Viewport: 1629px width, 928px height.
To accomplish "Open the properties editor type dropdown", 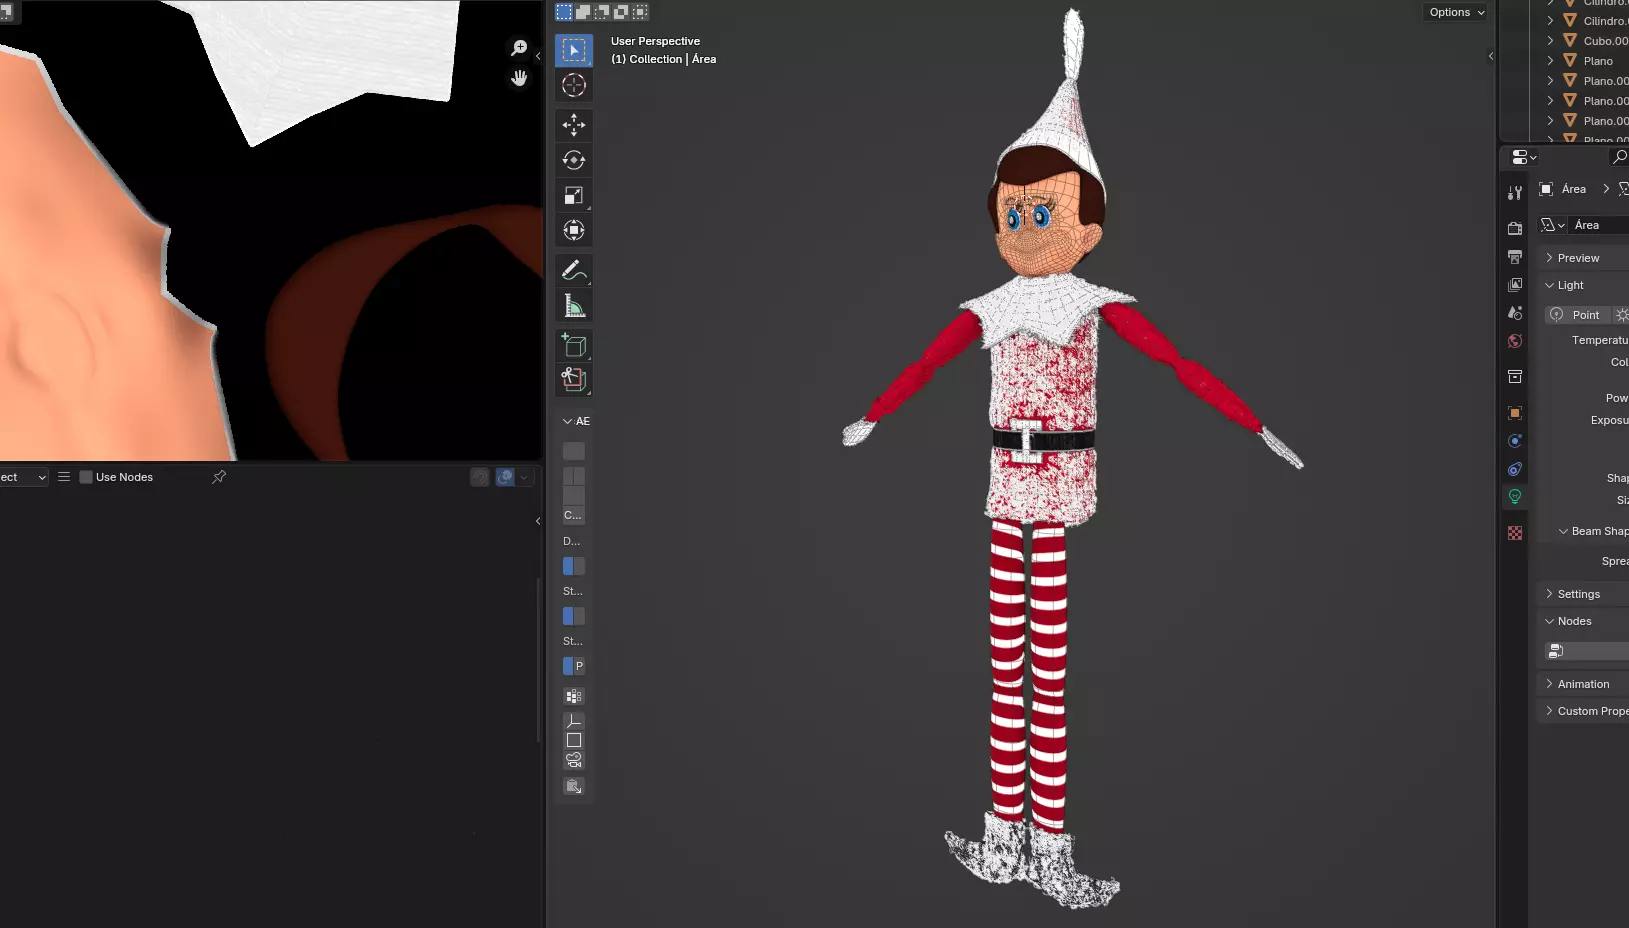I will coord(1524,157).
